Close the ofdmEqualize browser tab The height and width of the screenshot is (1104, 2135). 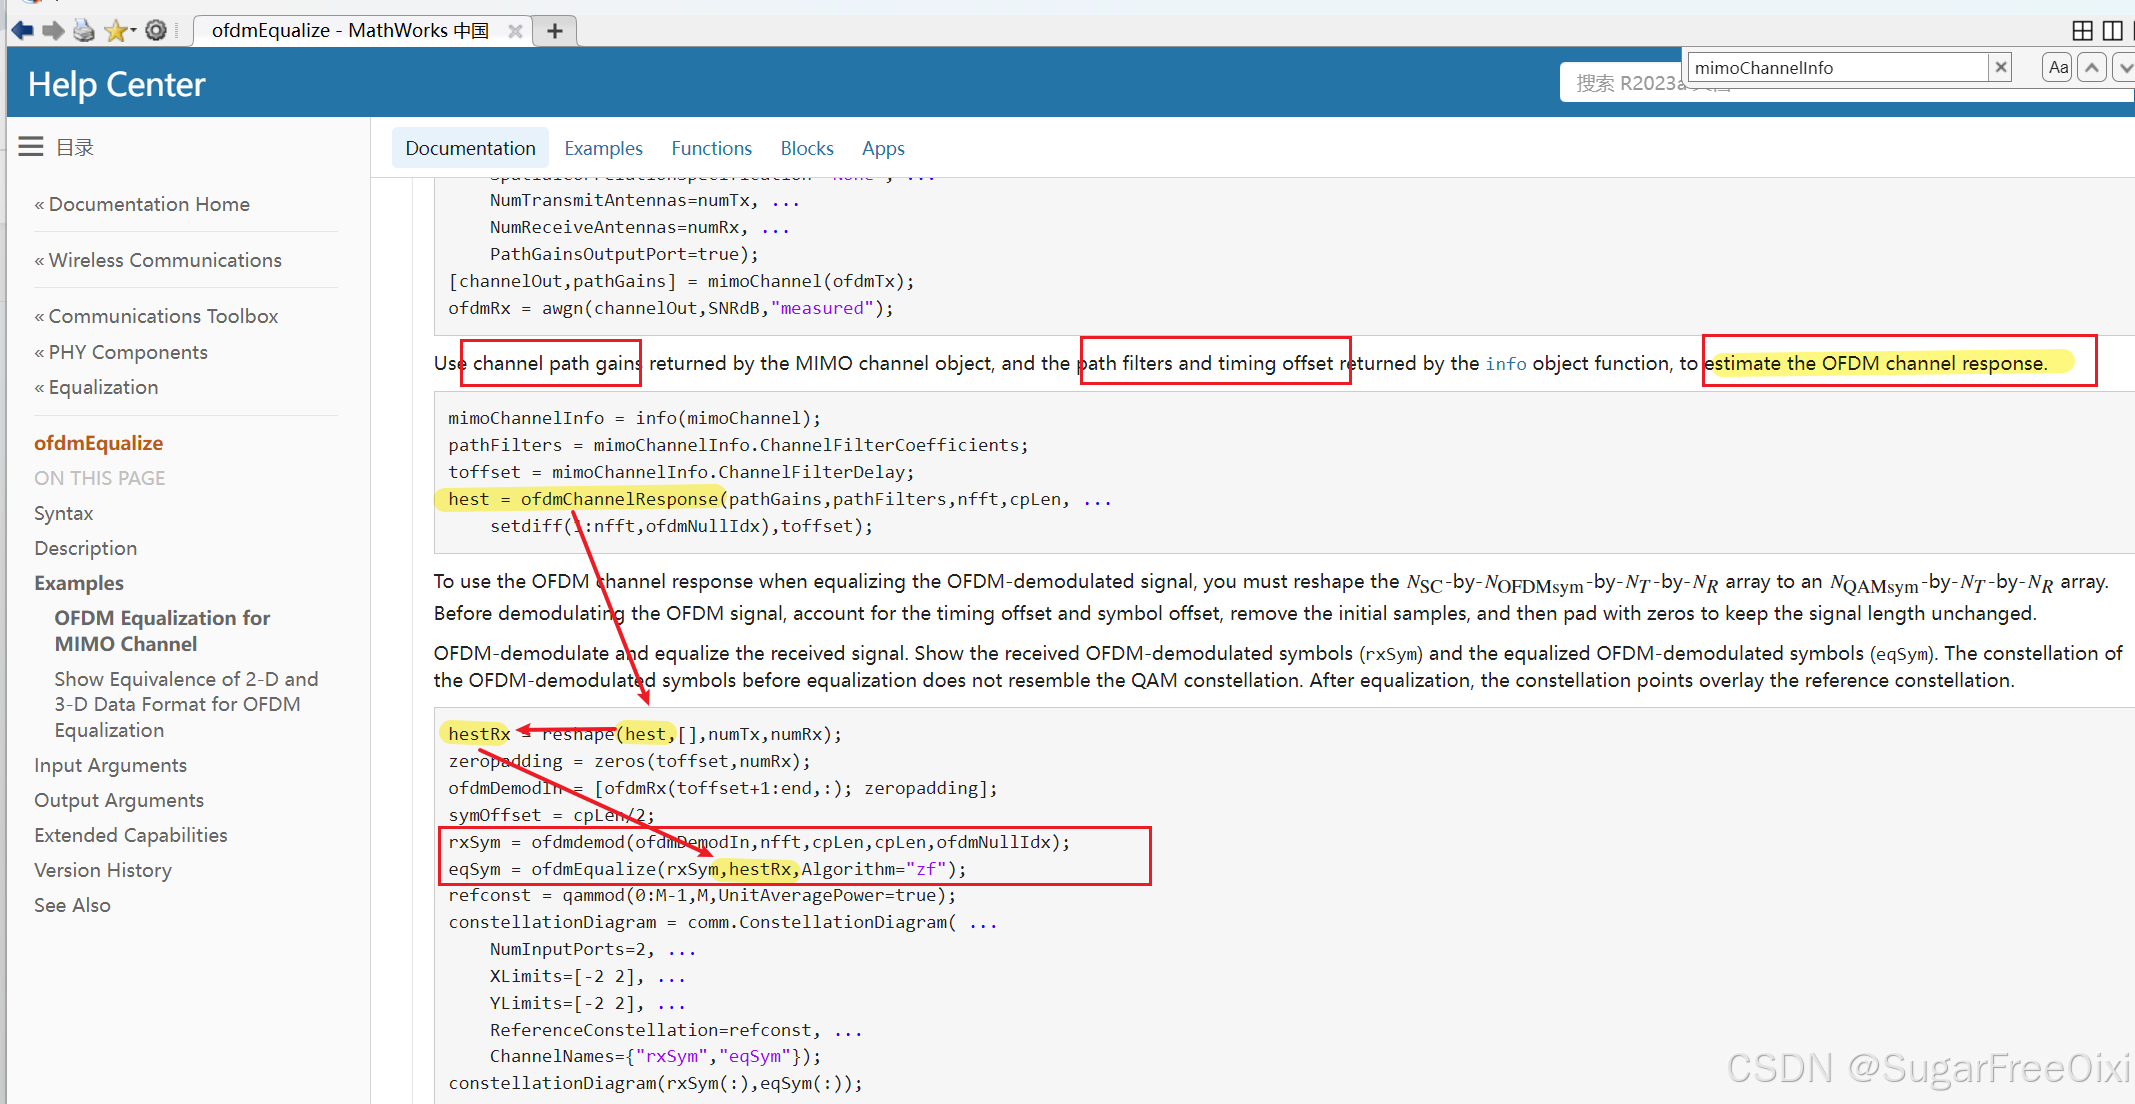(x=515, y=31)
